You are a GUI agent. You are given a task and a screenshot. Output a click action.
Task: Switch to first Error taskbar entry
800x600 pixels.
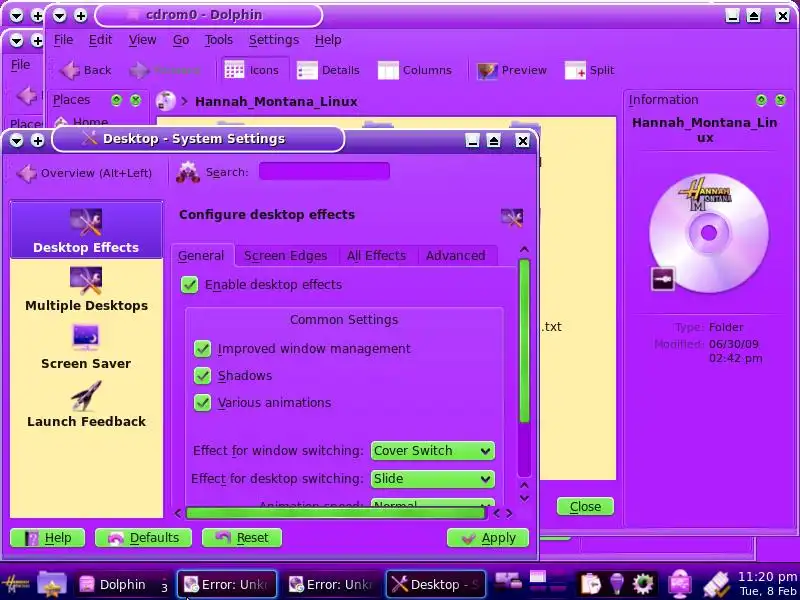[x=227, y=584]
